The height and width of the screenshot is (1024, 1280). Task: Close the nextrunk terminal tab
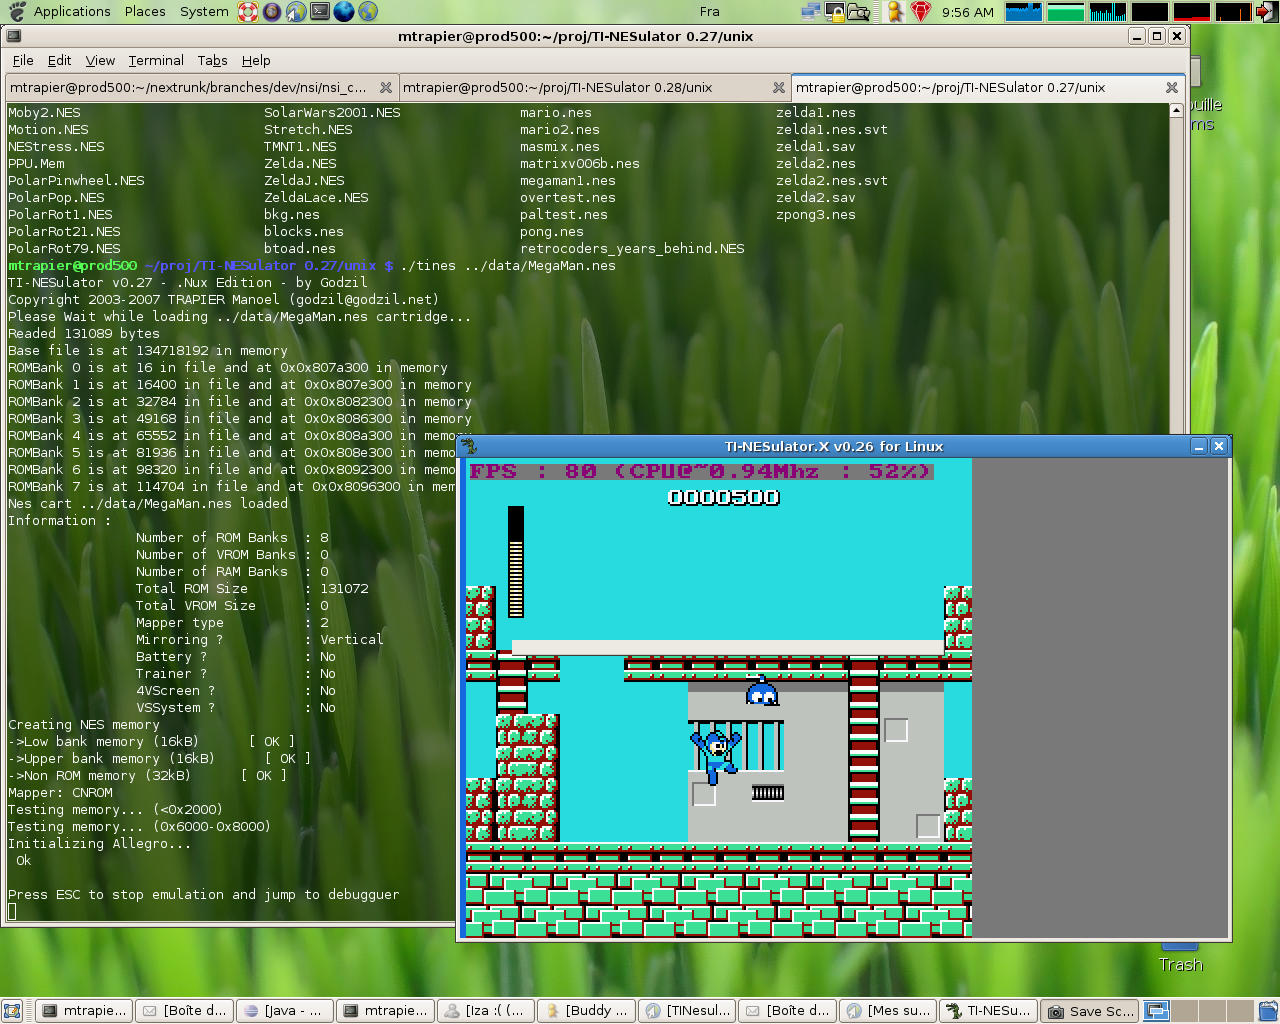(x=386, y=88)
